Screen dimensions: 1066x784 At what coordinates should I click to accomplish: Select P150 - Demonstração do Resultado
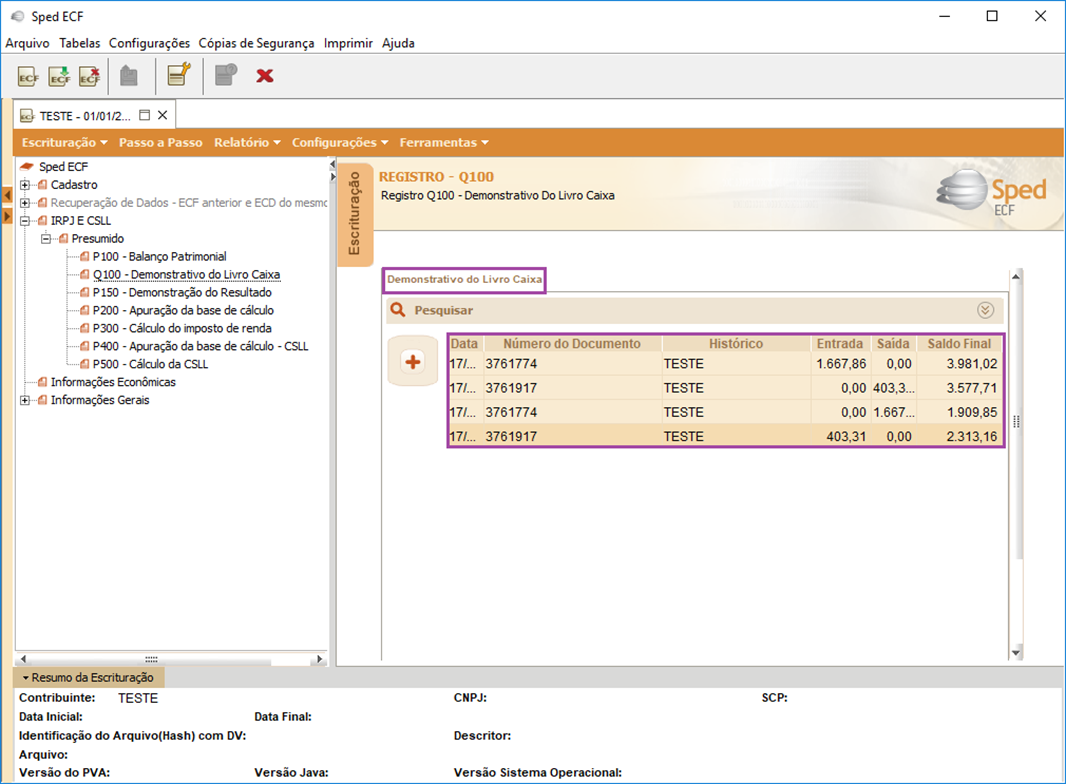(182, 292)
